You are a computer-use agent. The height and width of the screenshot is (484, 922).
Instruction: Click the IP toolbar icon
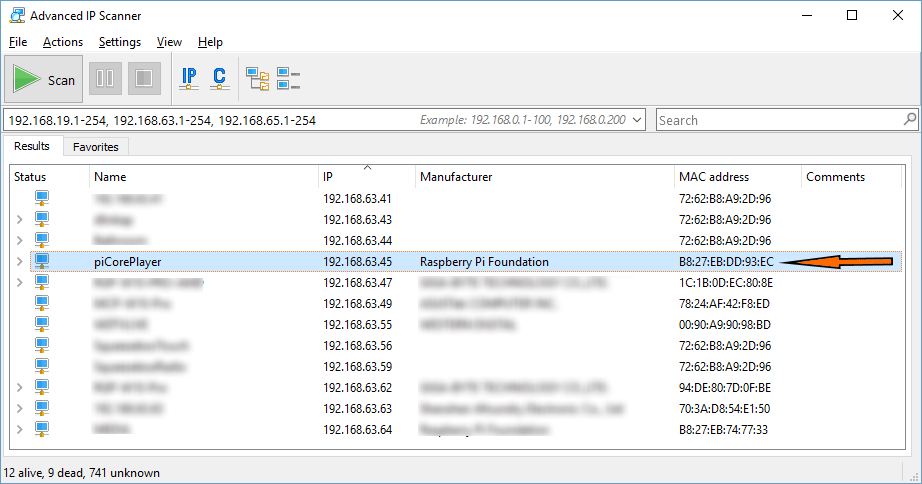tap(189, 78)
